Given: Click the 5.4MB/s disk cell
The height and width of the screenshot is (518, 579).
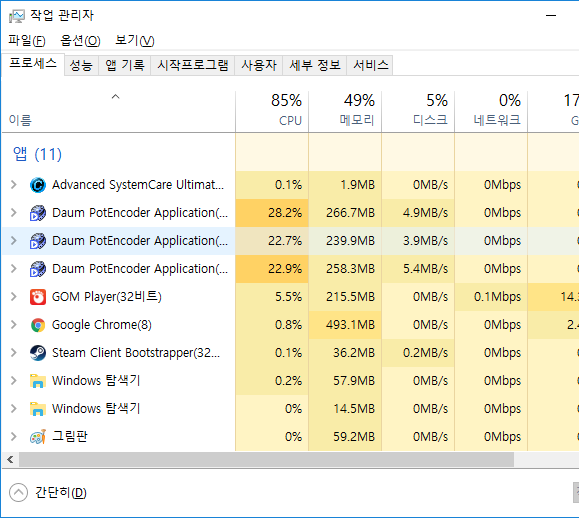Looking at the screenshot, I should click(x=418, y=269).
